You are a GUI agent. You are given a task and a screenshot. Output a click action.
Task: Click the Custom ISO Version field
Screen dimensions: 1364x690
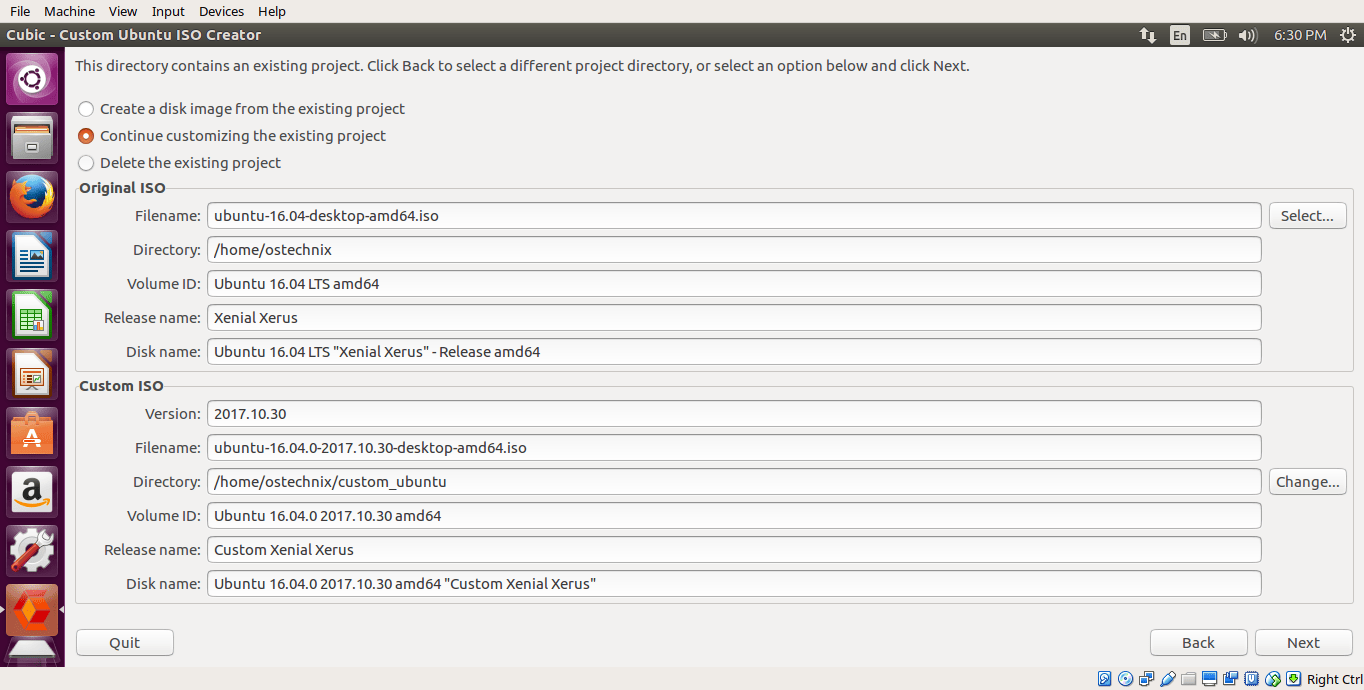click(734, 414)
